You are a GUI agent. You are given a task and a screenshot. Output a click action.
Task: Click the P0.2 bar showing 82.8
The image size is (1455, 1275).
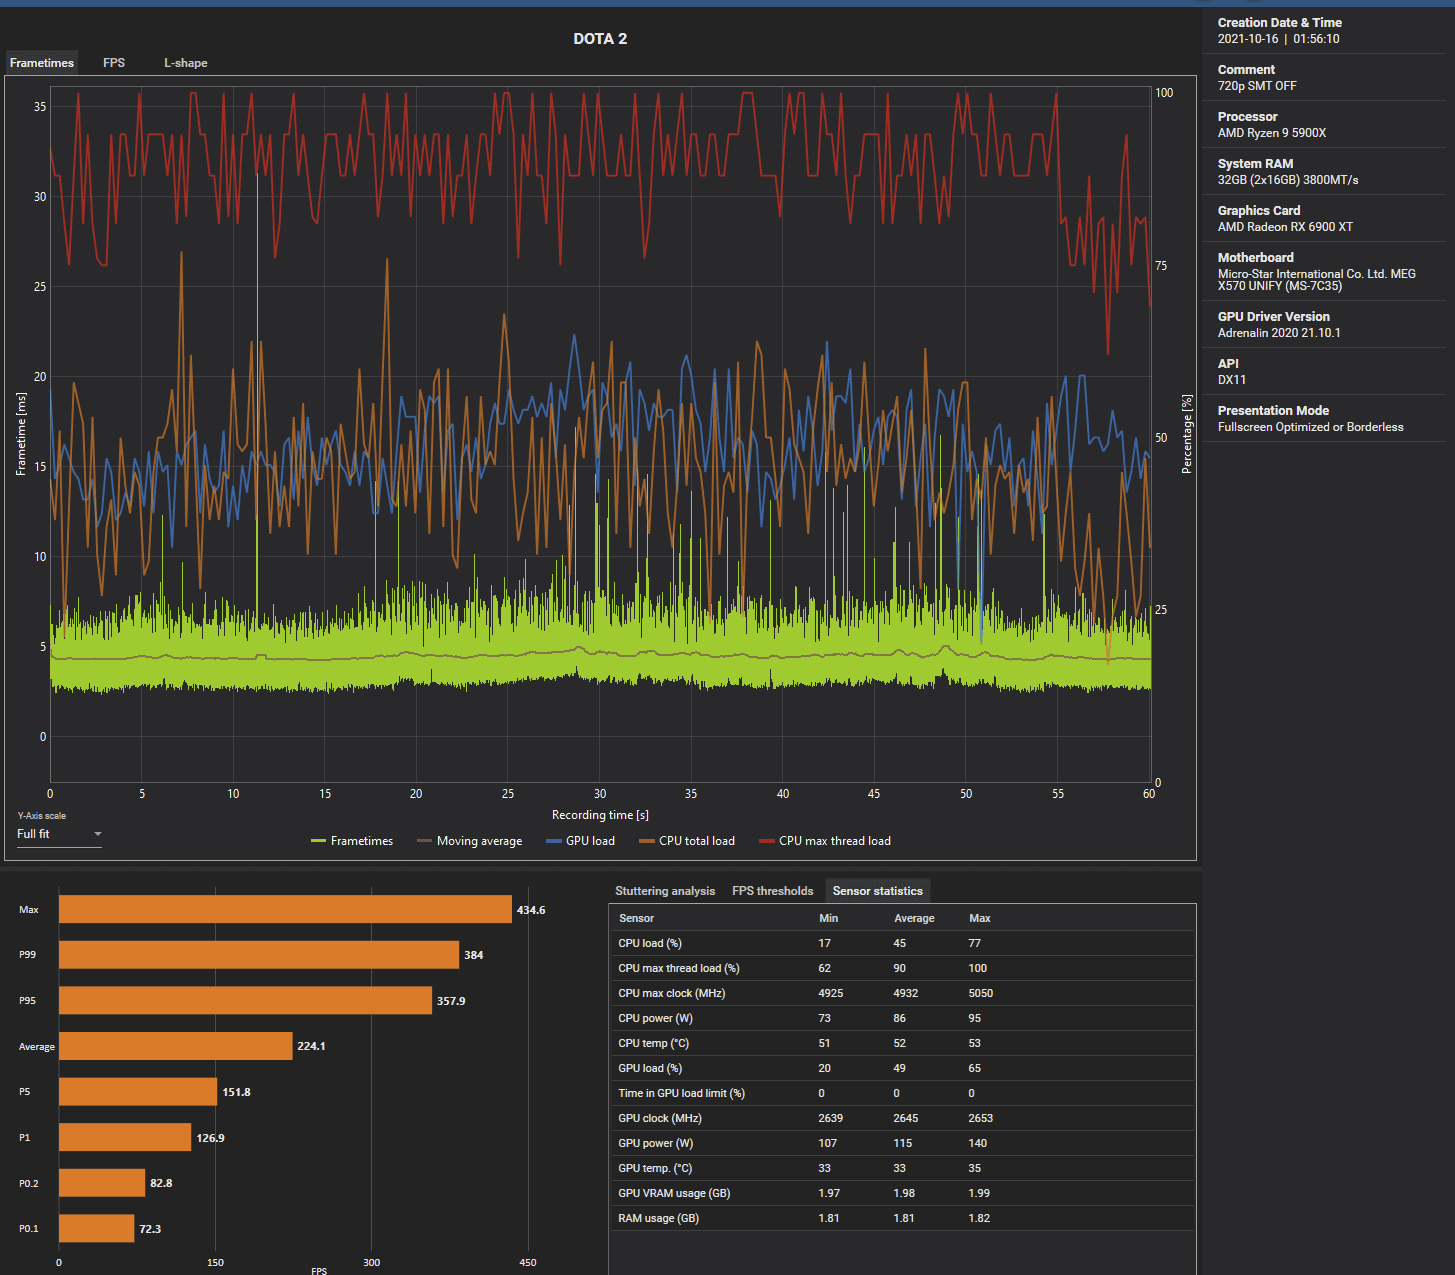tap(102, 1182)
